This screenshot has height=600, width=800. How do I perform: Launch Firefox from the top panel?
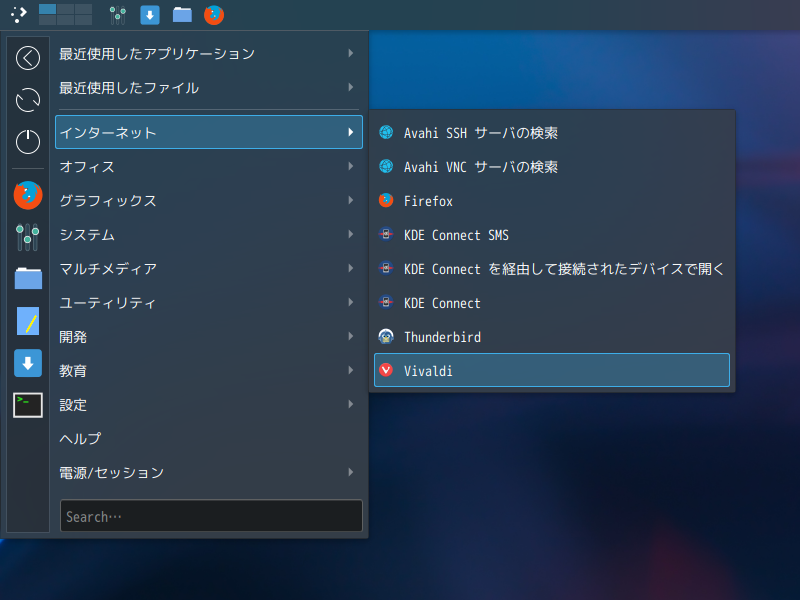click(x=214, y=15)
